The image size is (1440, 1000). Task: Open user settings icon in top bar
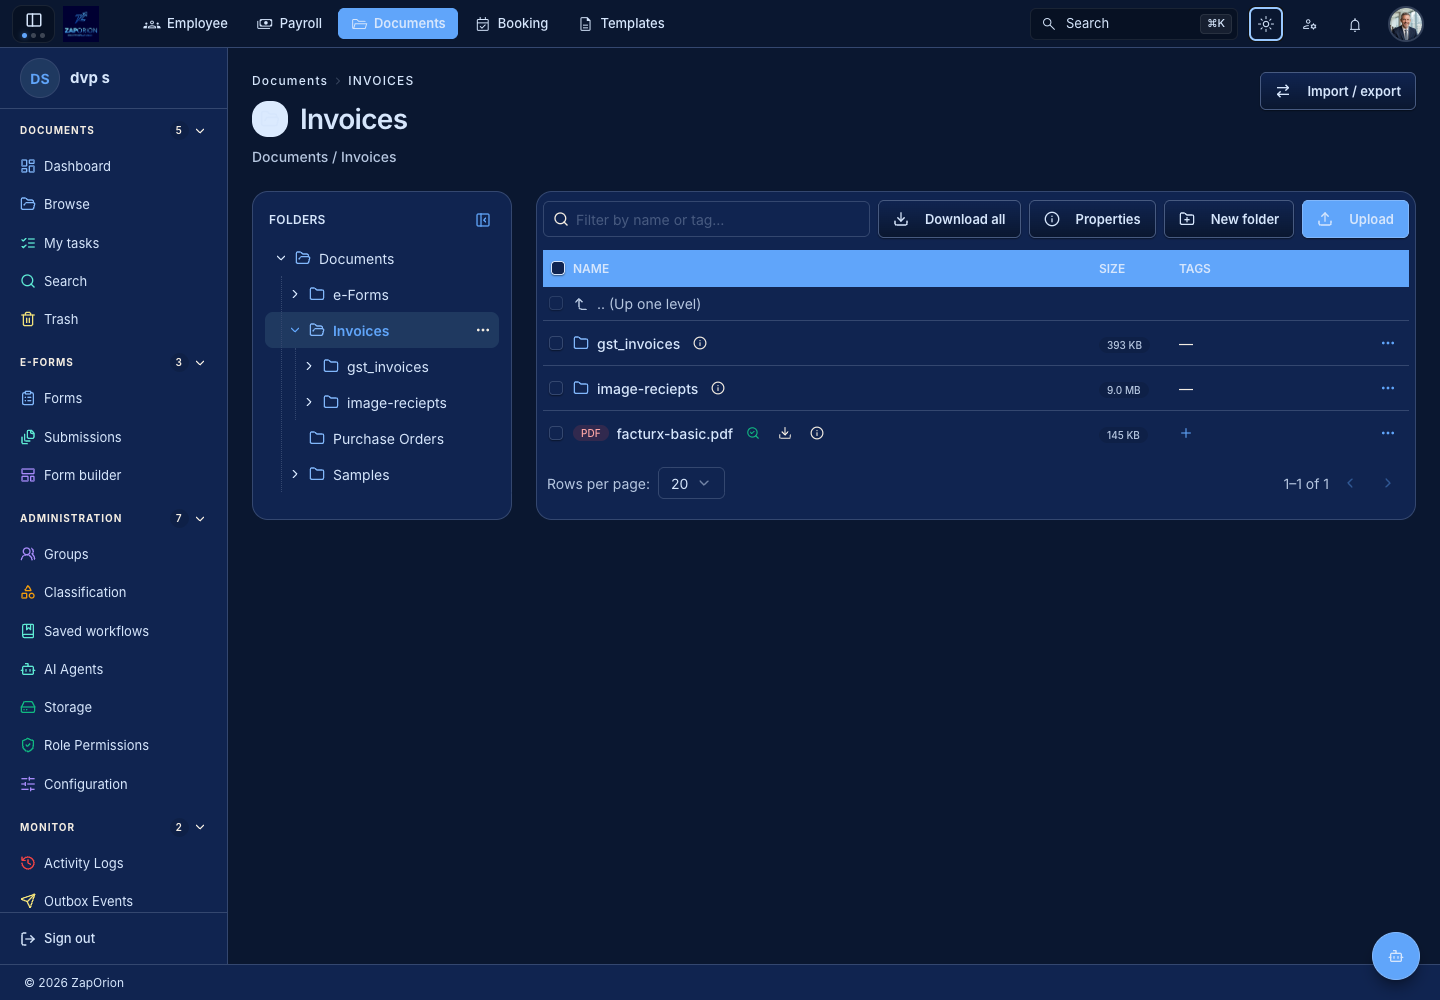click(x=1310, y=24)
